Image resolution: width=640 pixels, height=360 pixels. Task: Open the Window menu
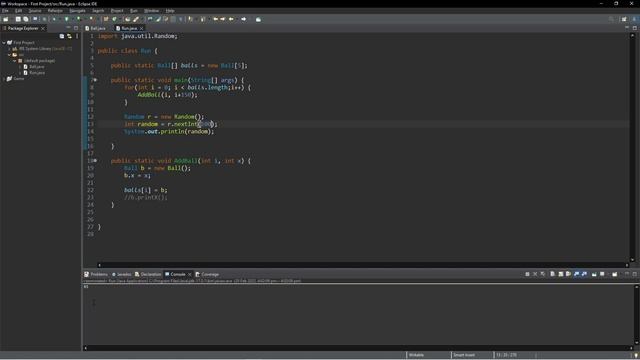tap(151, 11)
